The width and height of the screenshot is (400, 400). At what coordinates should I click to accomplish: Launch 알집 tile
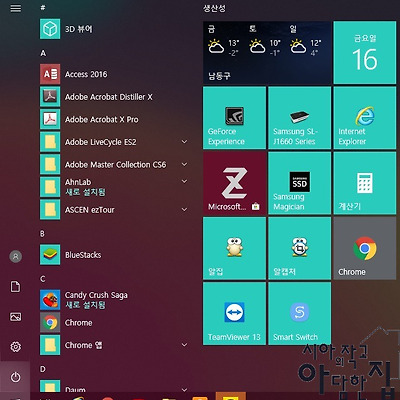234,248
